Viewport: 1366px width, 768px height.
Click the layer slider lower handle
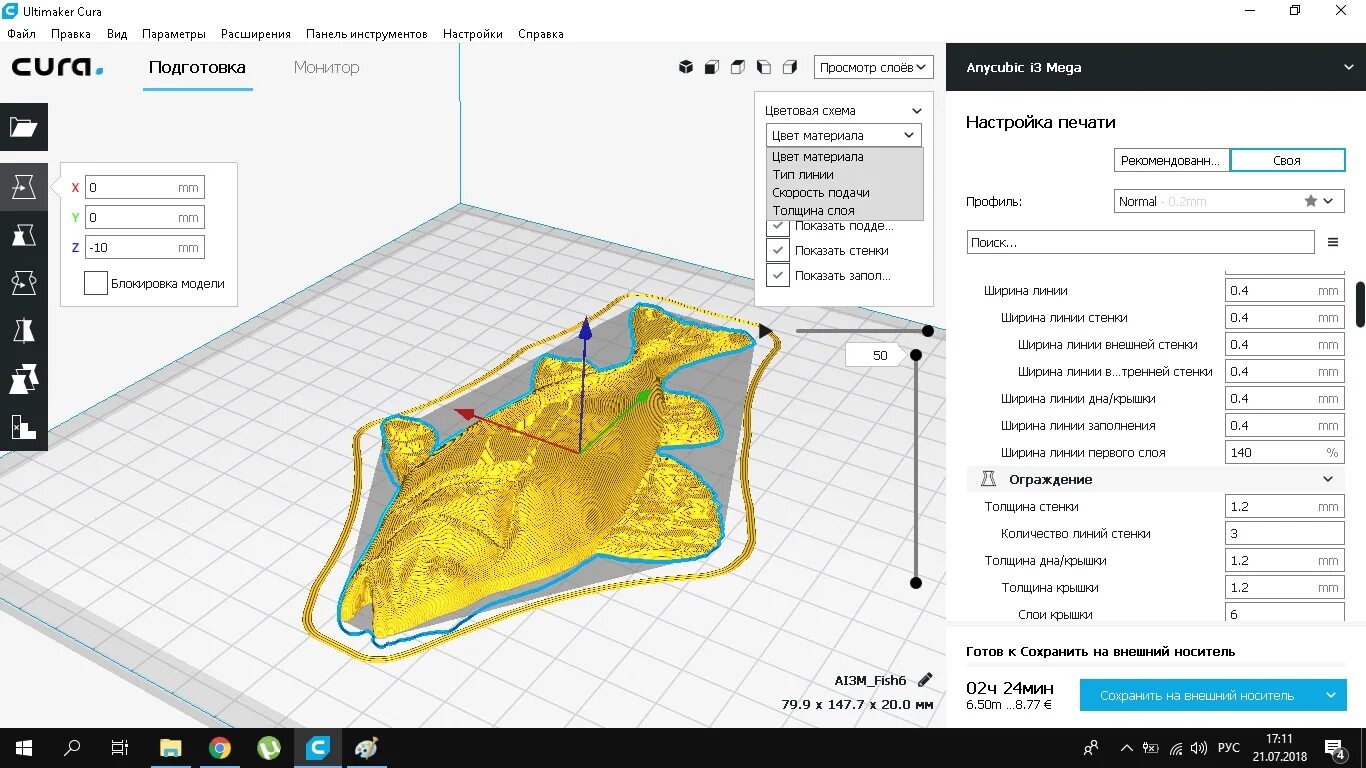tap(915, 583)
